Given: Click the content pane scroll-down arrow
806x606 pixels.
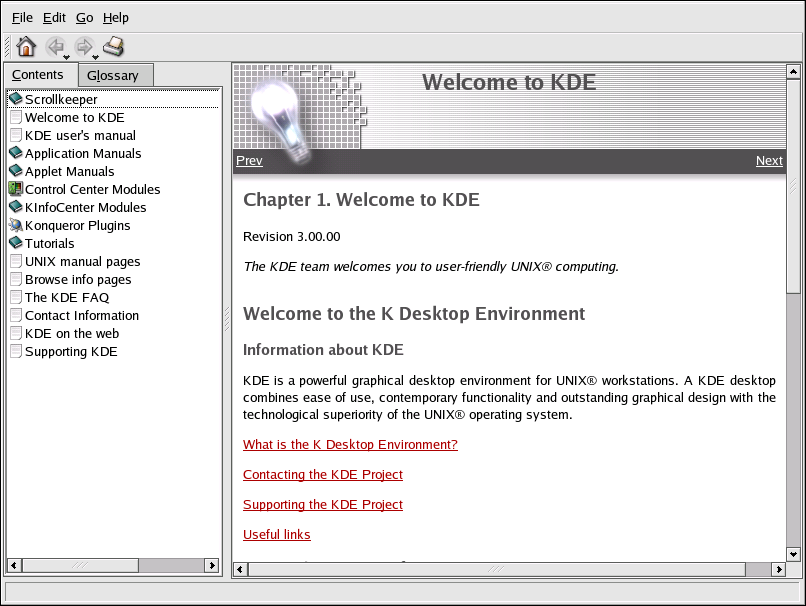Looking at the screenshot, I should (793, 553).
